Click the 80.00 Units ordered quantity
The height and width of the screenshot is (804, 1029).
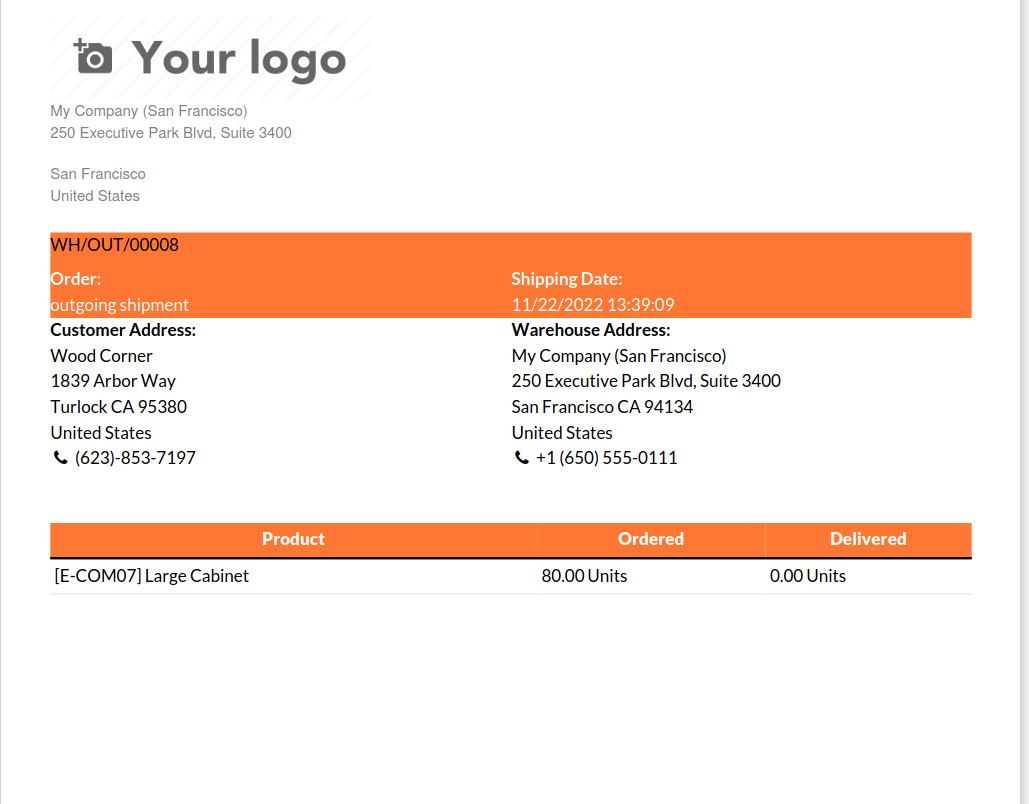584,576
